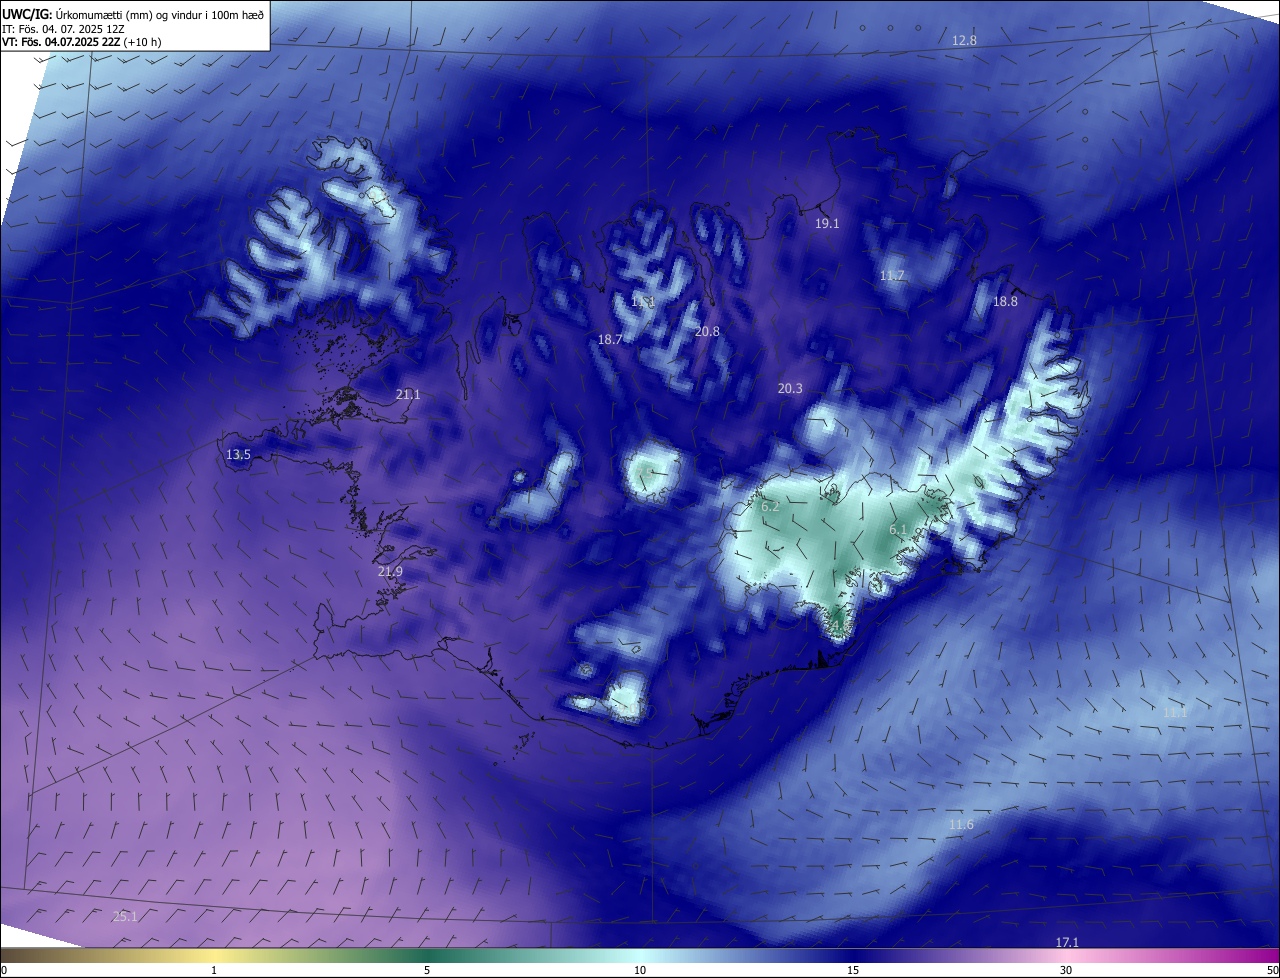Select the 11.7 value label
This screenshot has height=978, width=1280.
pos(892,276)
